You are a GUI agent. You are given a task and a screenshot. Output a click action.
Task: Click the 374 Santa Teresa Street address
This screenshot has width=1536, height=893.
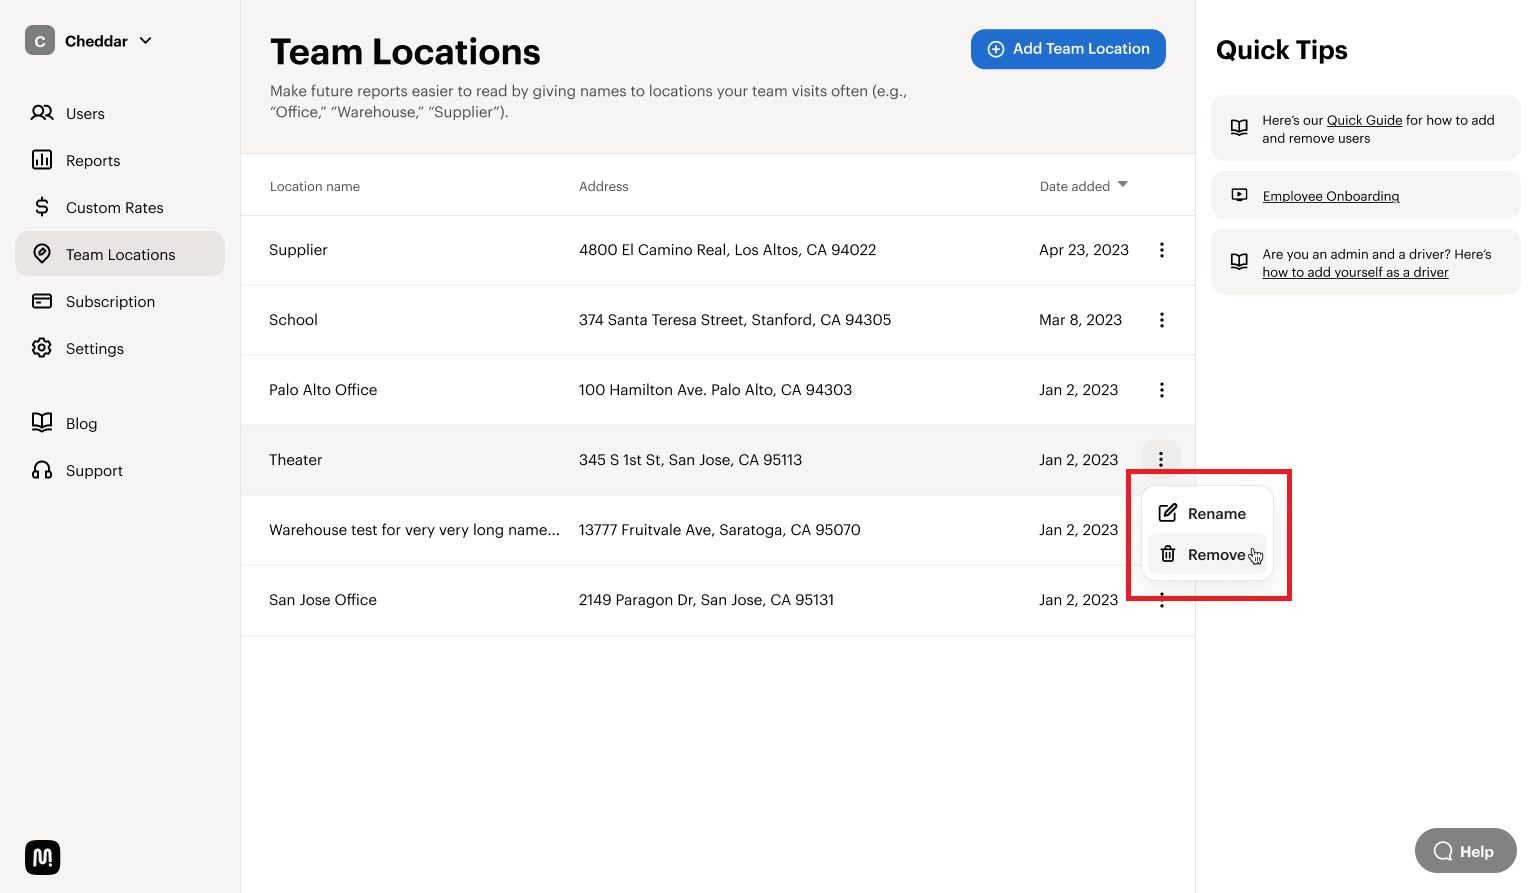735,320
